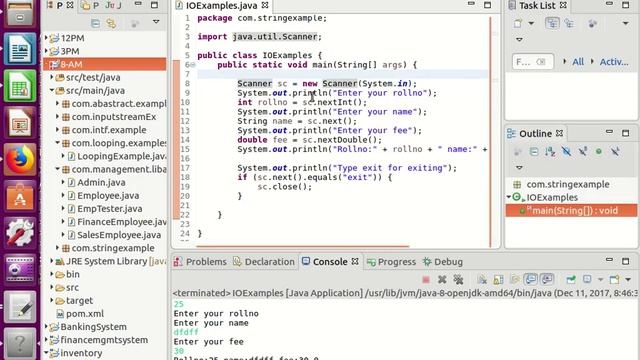Collapse src/main/java folder
640x360 pixels.
(x=52, y=90)
